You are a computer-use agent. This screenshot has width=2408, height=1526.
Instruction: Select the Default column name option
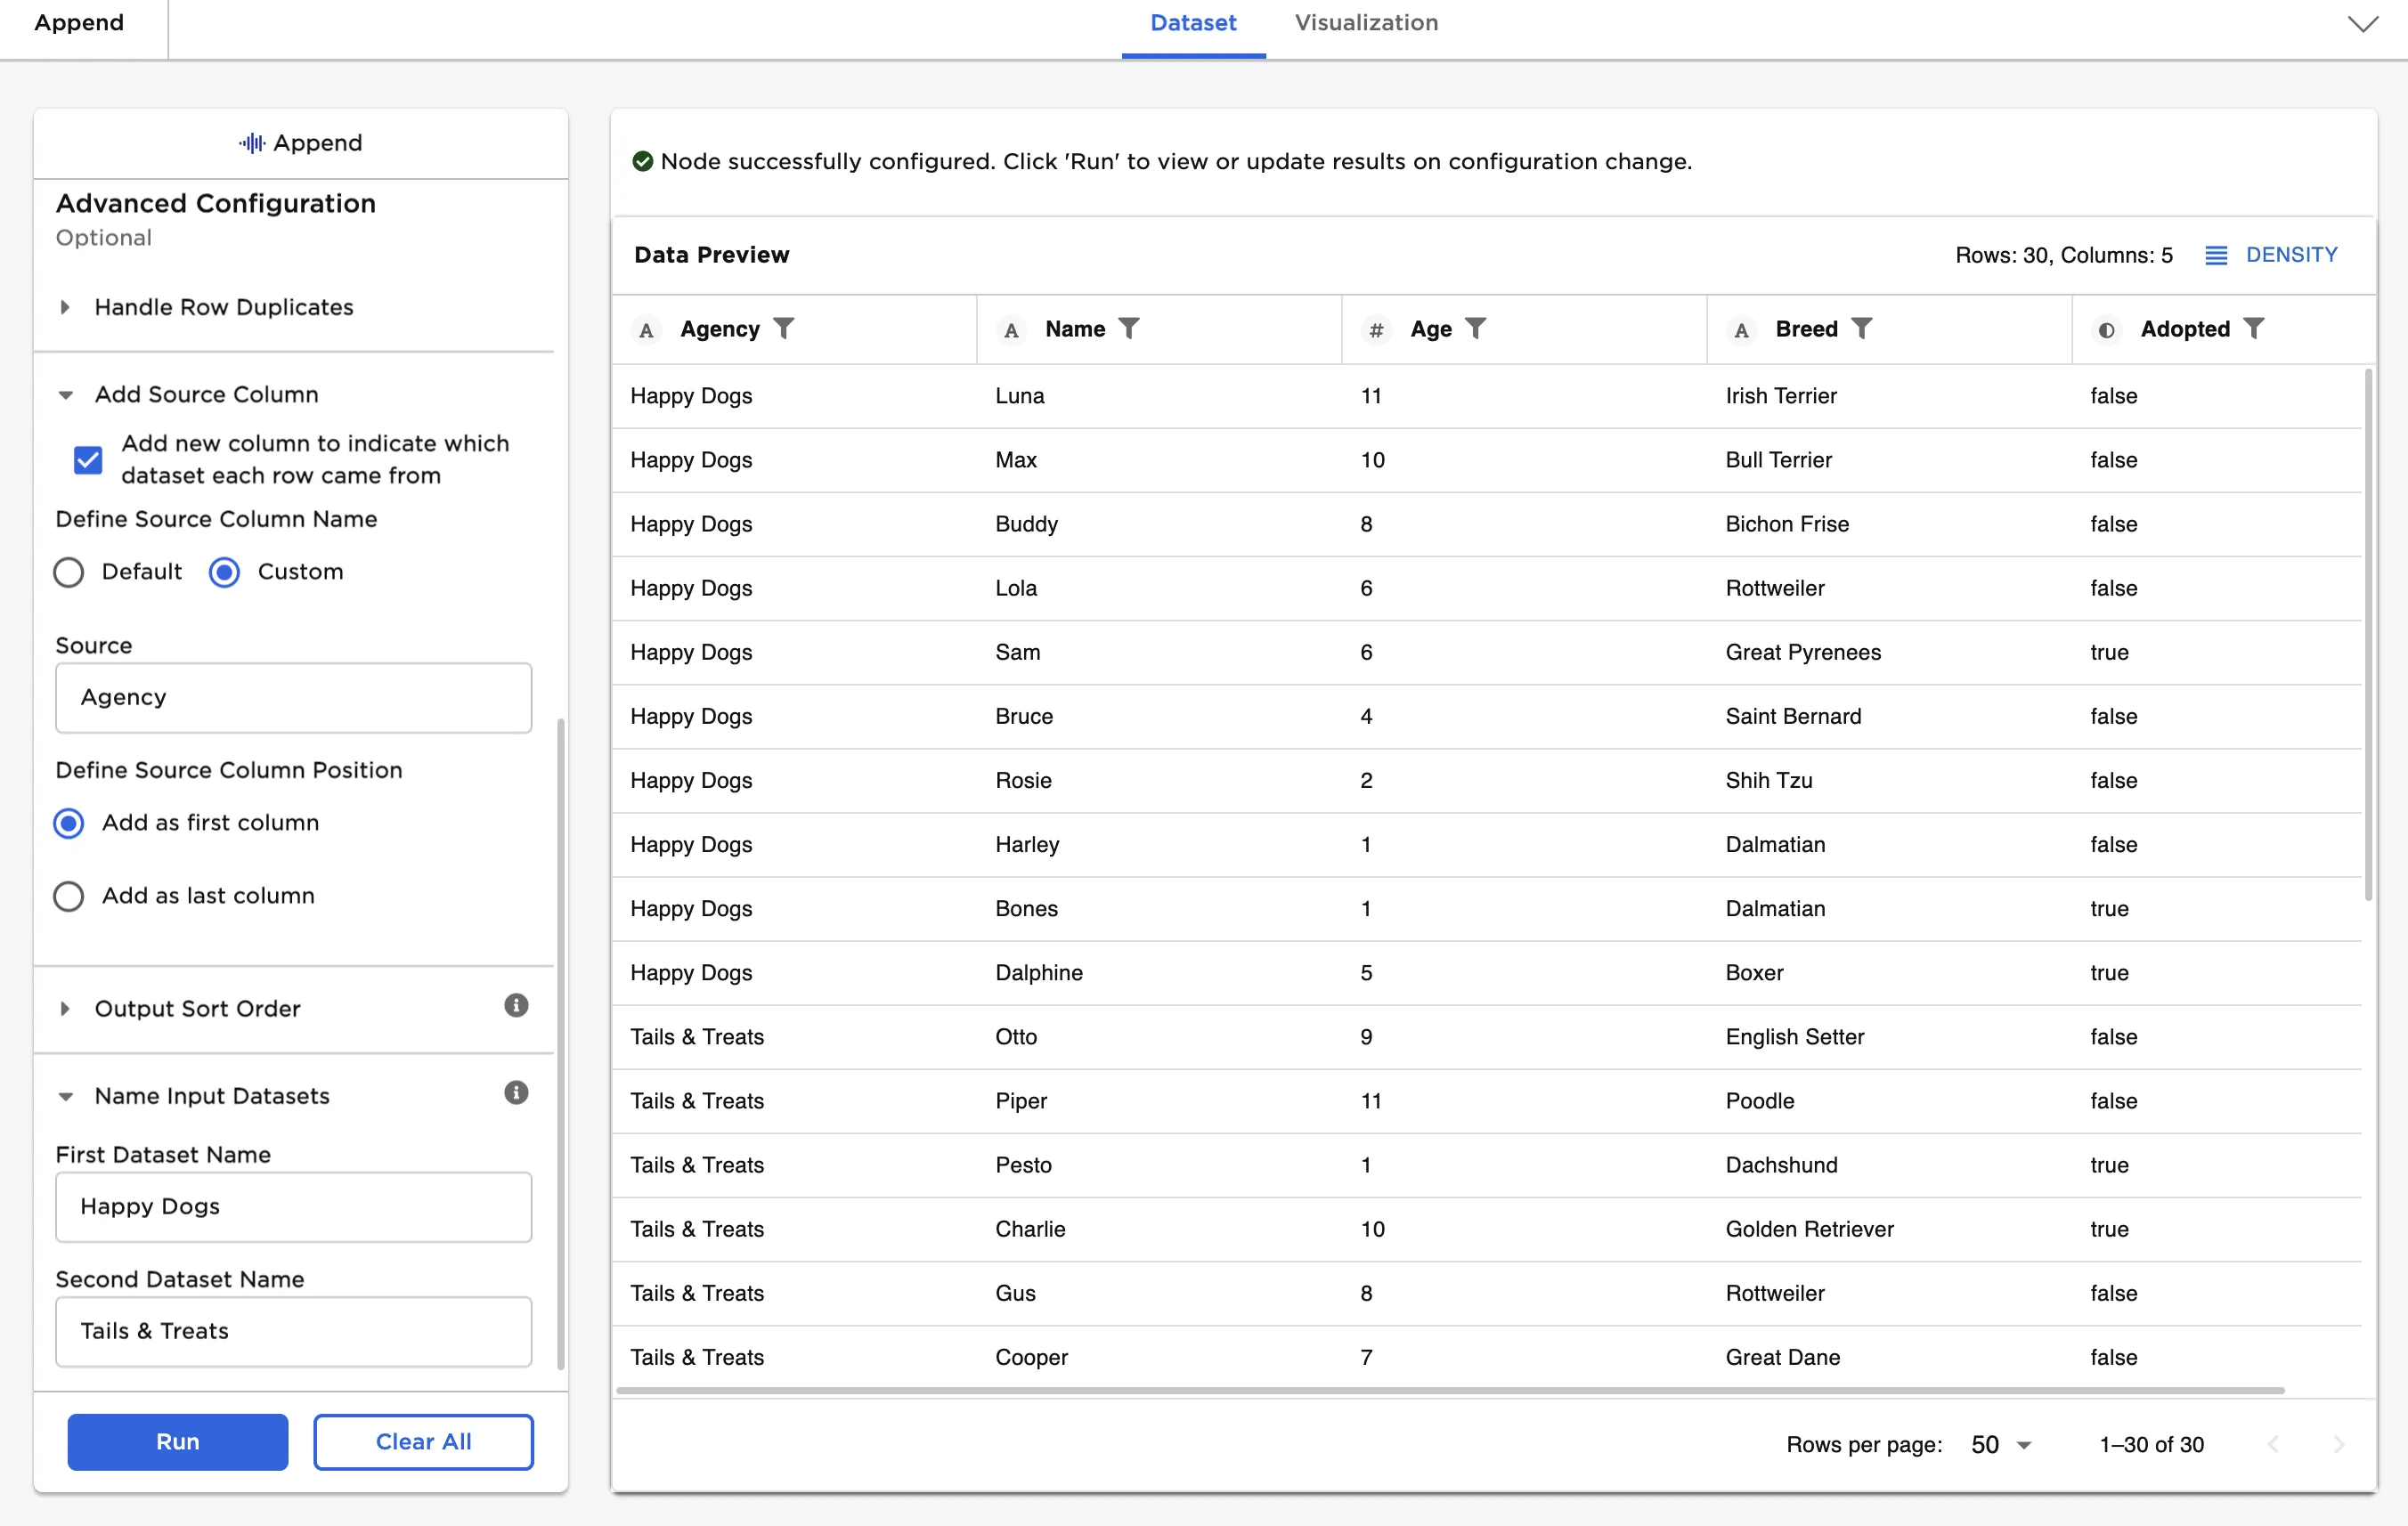[x=68, y=572]
